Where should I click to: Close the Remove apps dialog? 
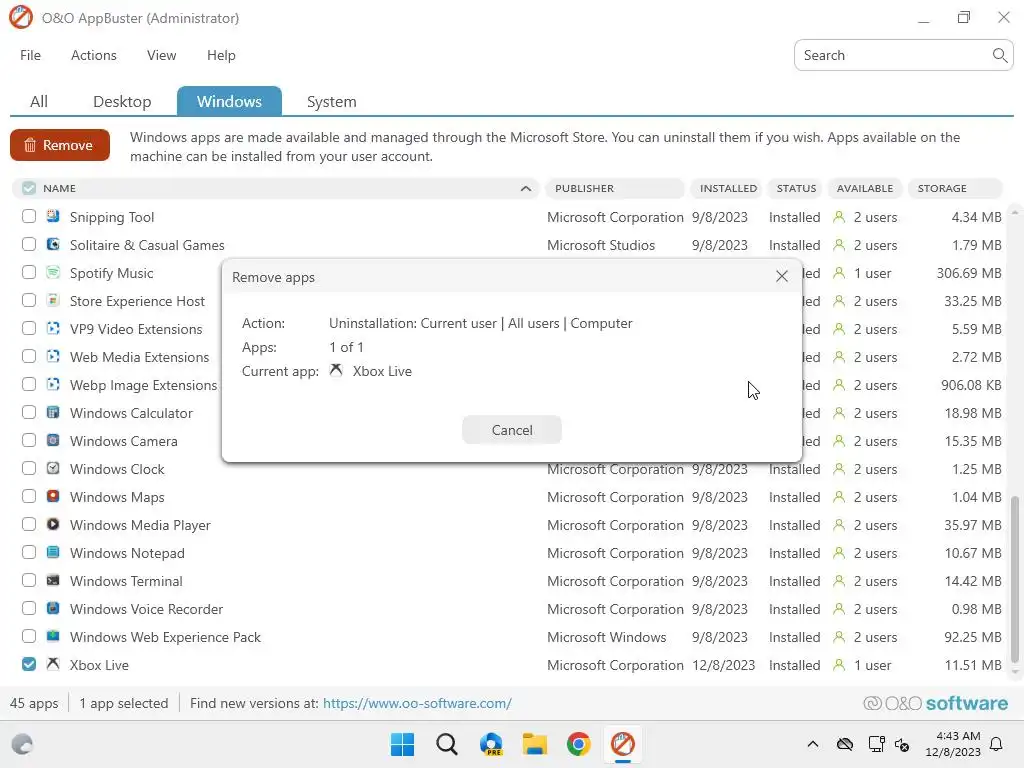pyautogui.click(x=782, y=276)
